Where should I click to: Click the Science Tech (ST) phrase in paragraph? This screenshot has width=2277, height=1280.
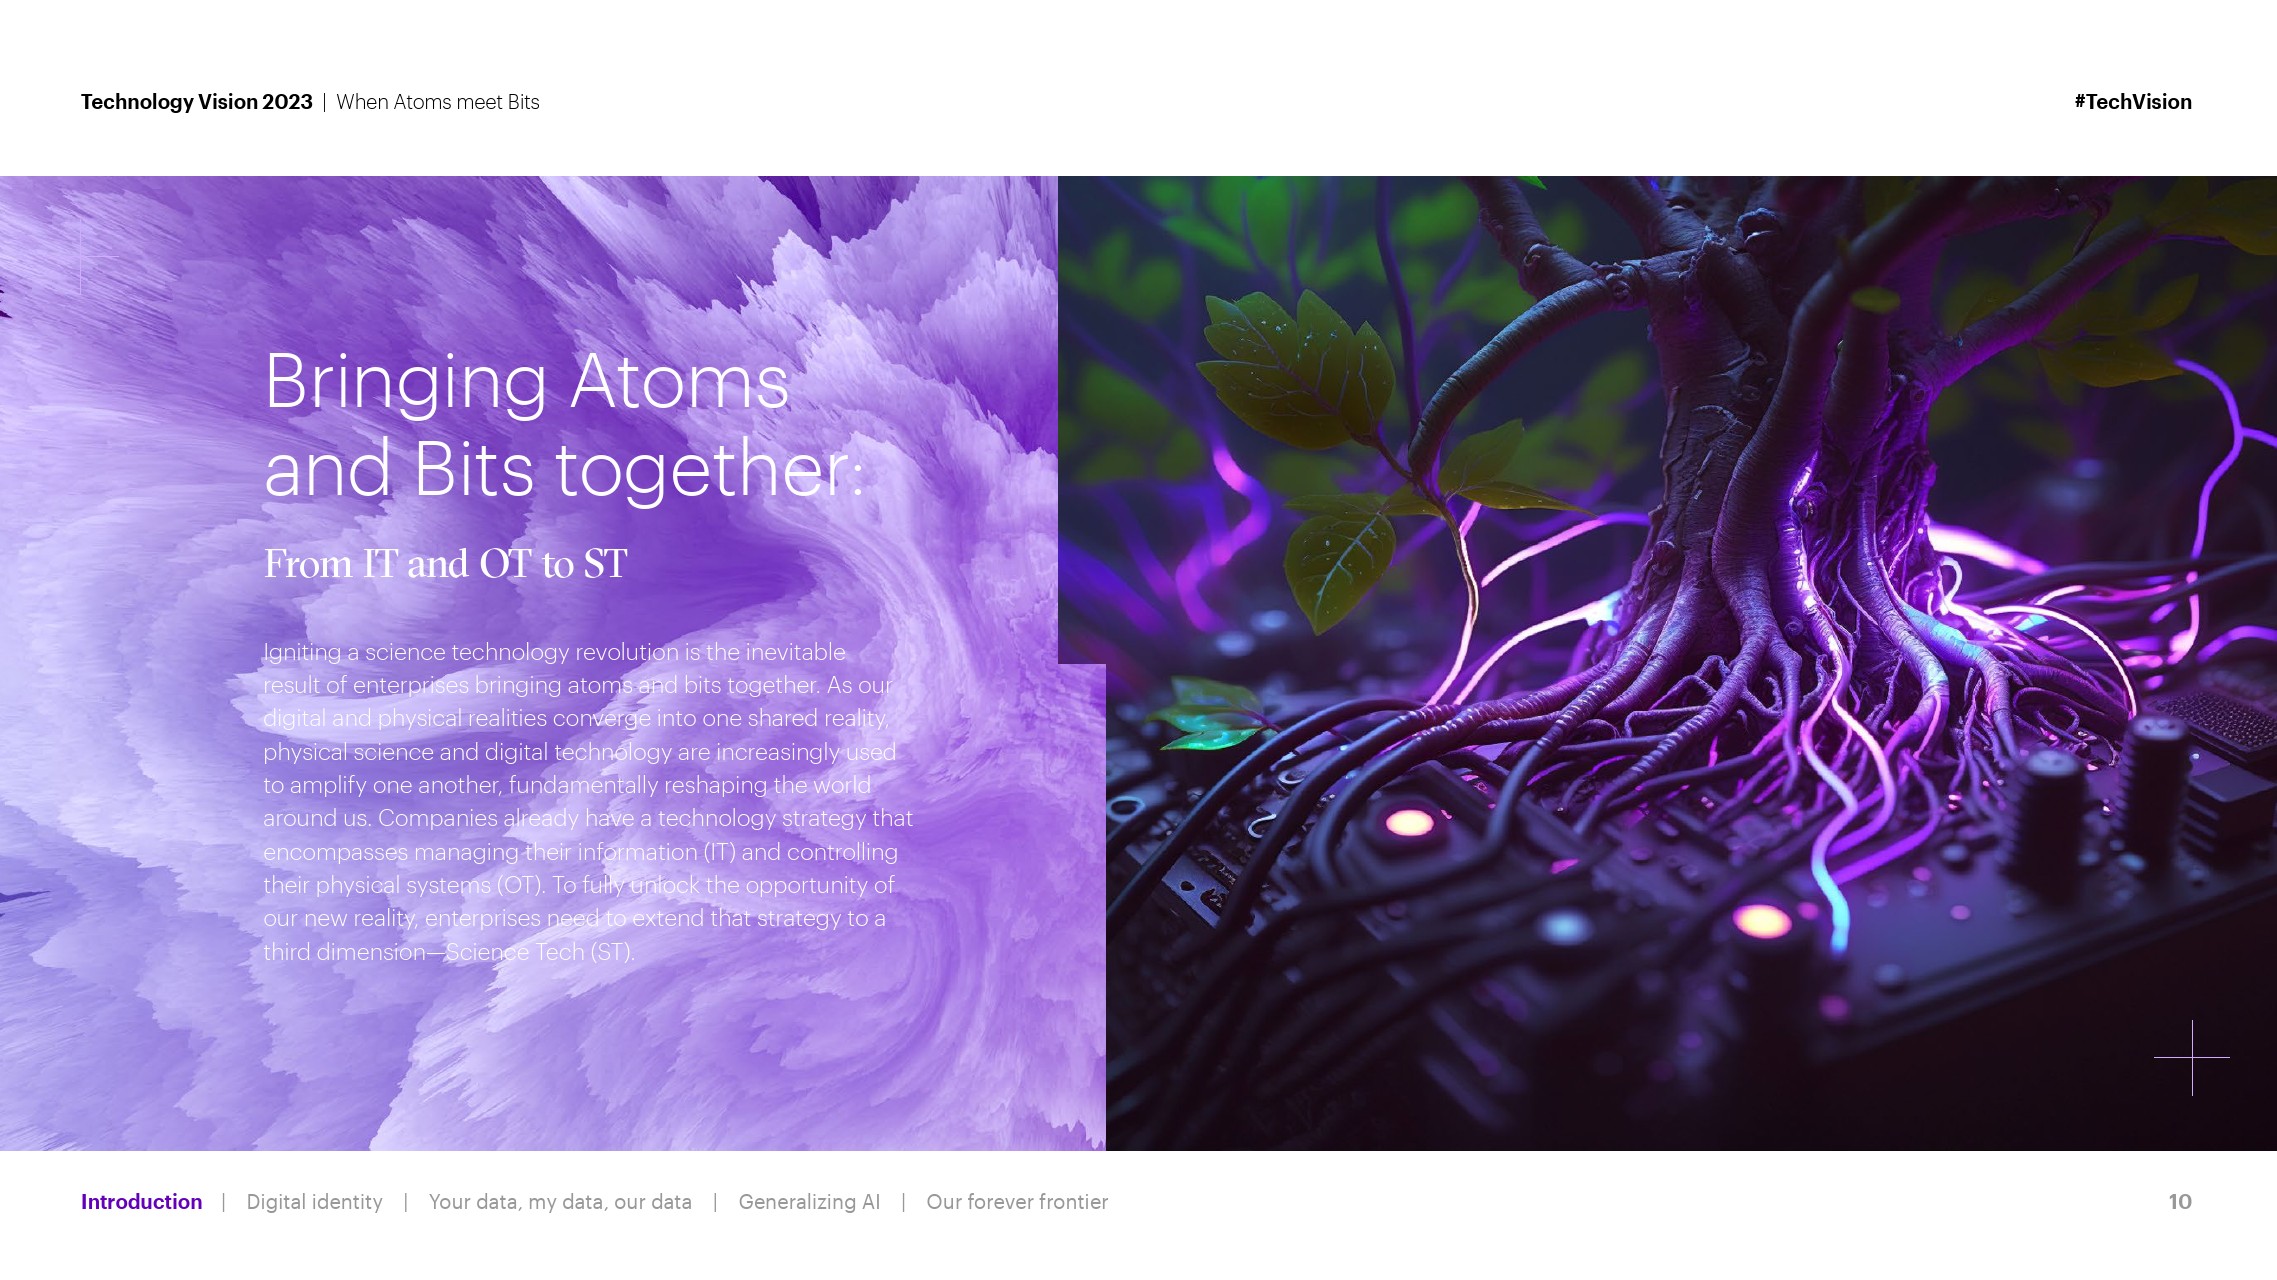click(539, 952)
